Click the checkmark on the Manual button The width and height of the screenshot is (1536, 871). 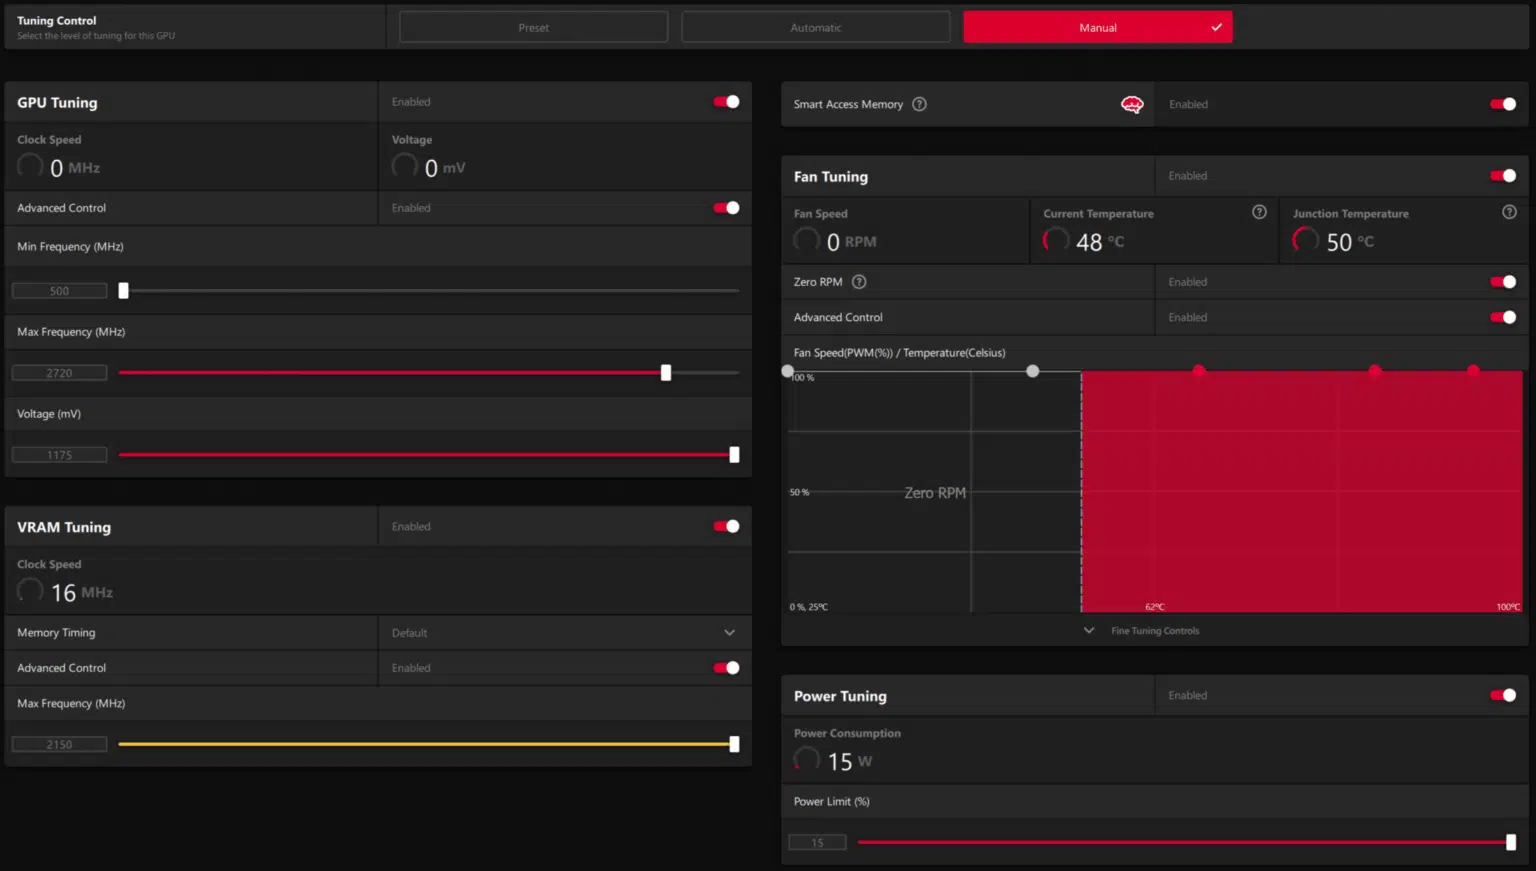[x=1216, y=27]
